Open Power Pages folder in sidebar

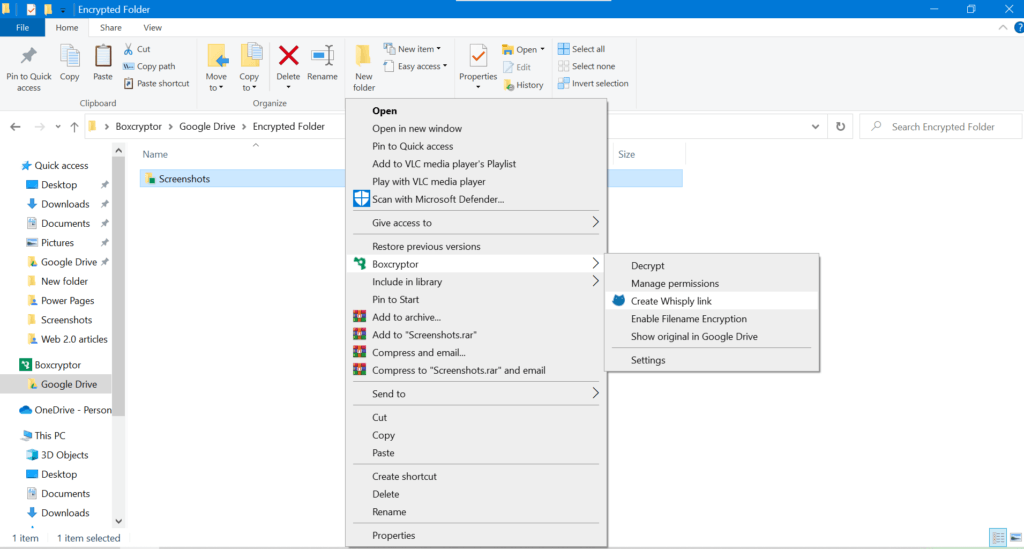pos(67,301)
